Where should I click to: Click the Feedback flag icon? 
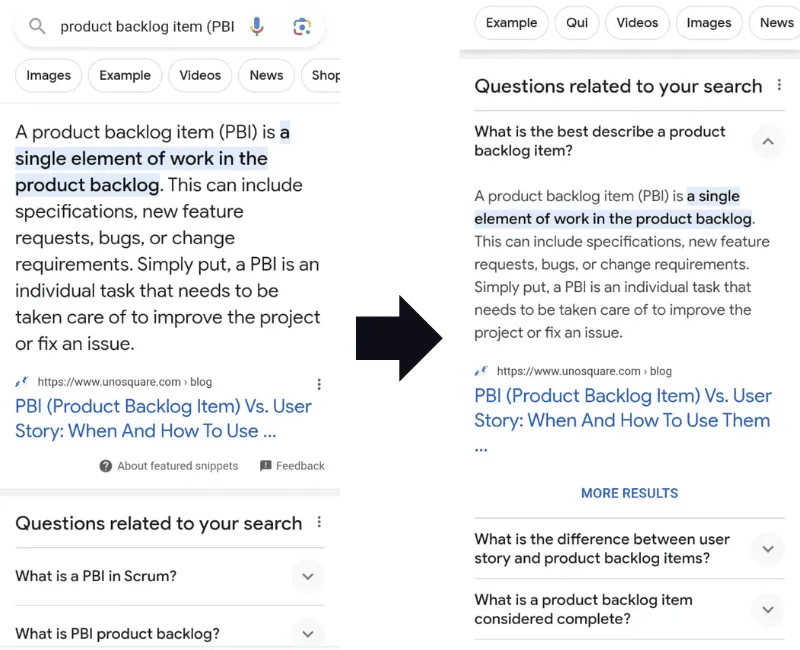click(x=265, y=466)
